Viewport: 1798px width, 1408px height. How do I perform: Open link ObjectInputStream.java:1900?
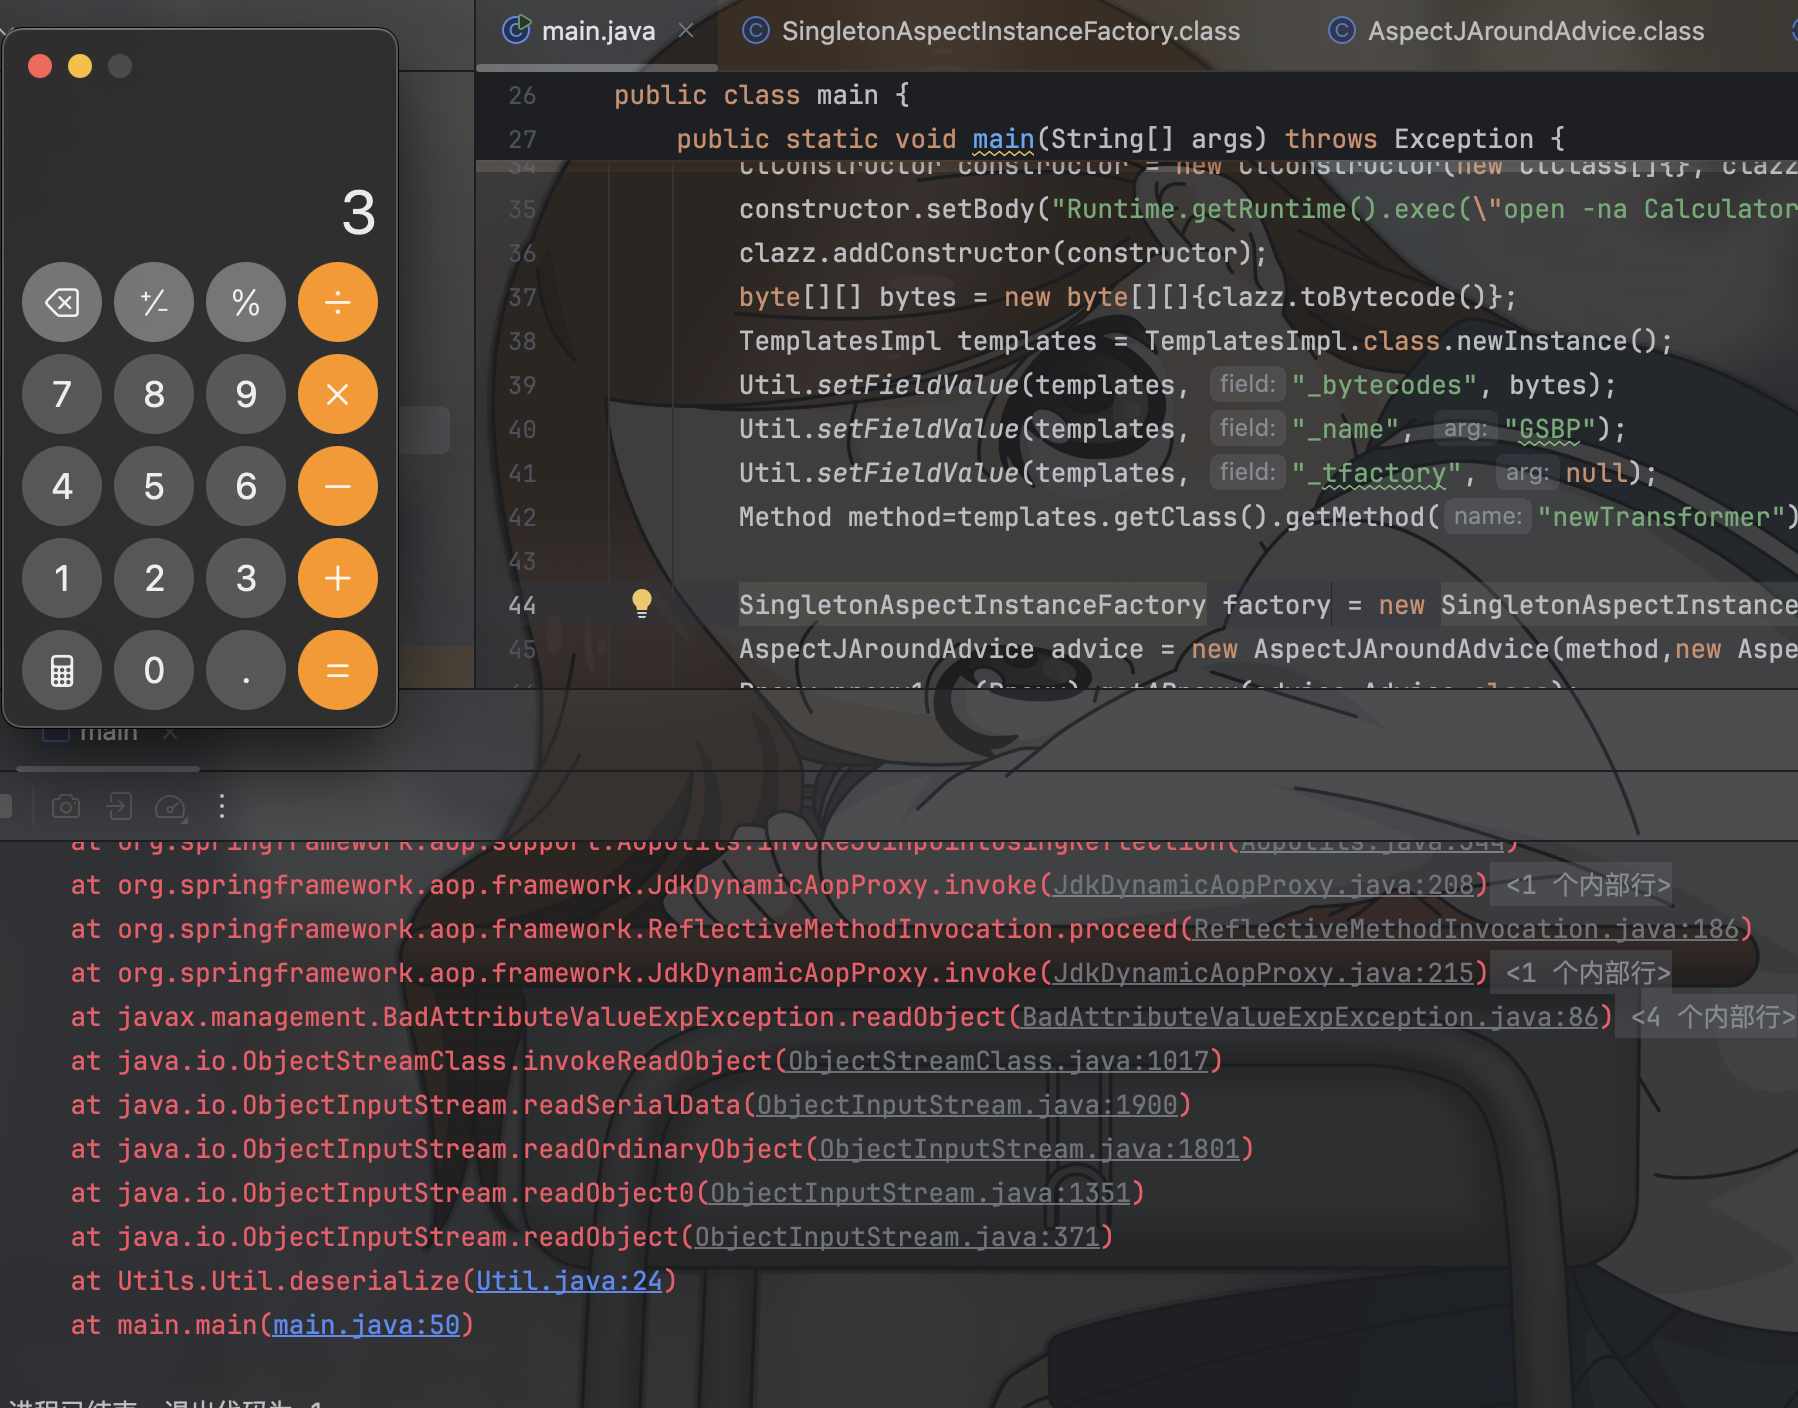click(x=967, y=1105)
